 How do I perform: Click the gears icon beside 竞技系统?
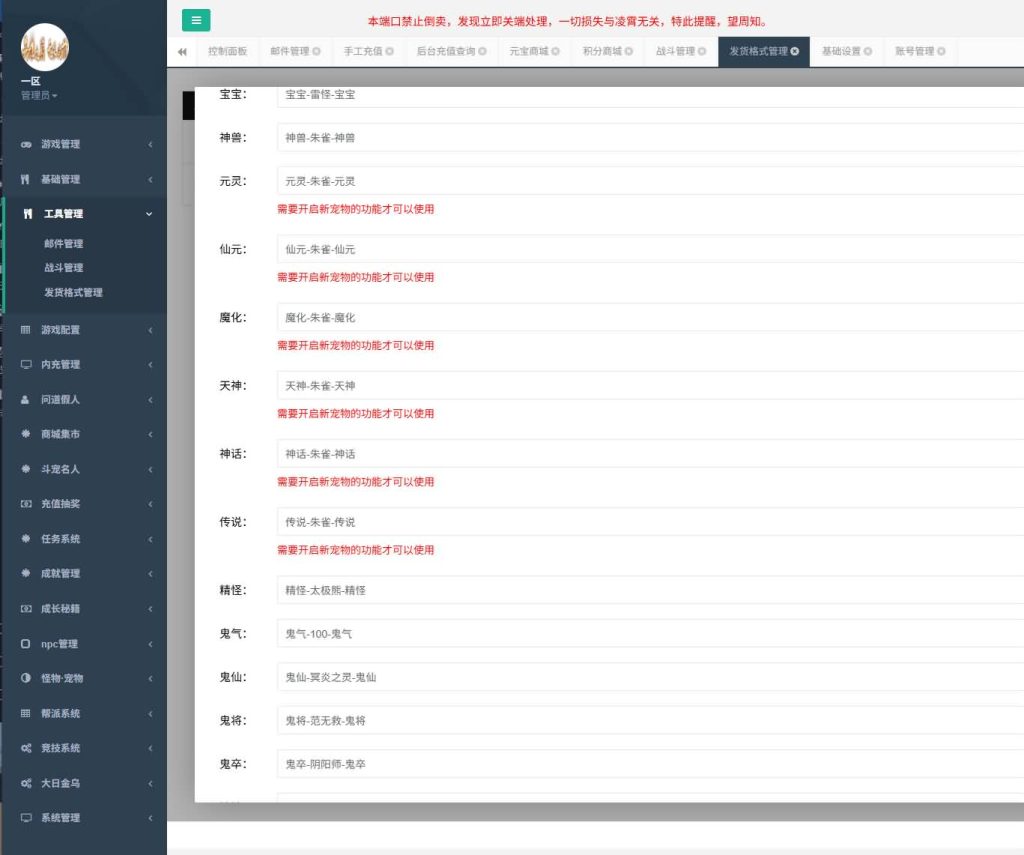click(x=25, y=748)
